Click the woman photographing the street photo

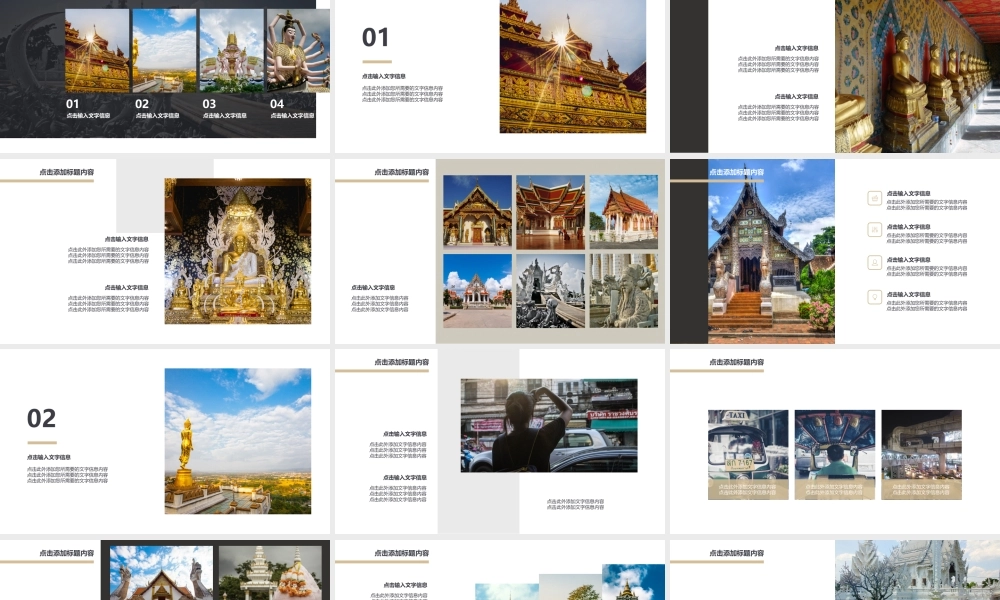(548, 425)
